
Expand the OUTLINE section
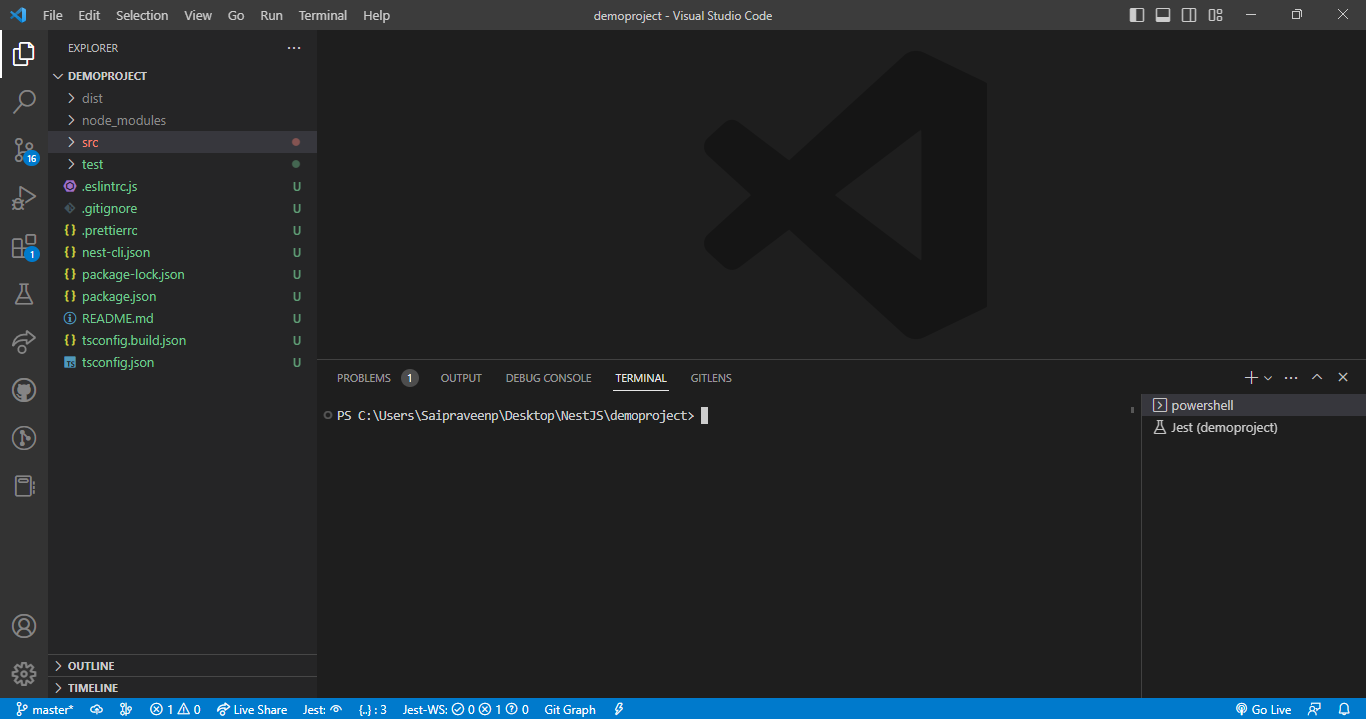coord(90,666)
